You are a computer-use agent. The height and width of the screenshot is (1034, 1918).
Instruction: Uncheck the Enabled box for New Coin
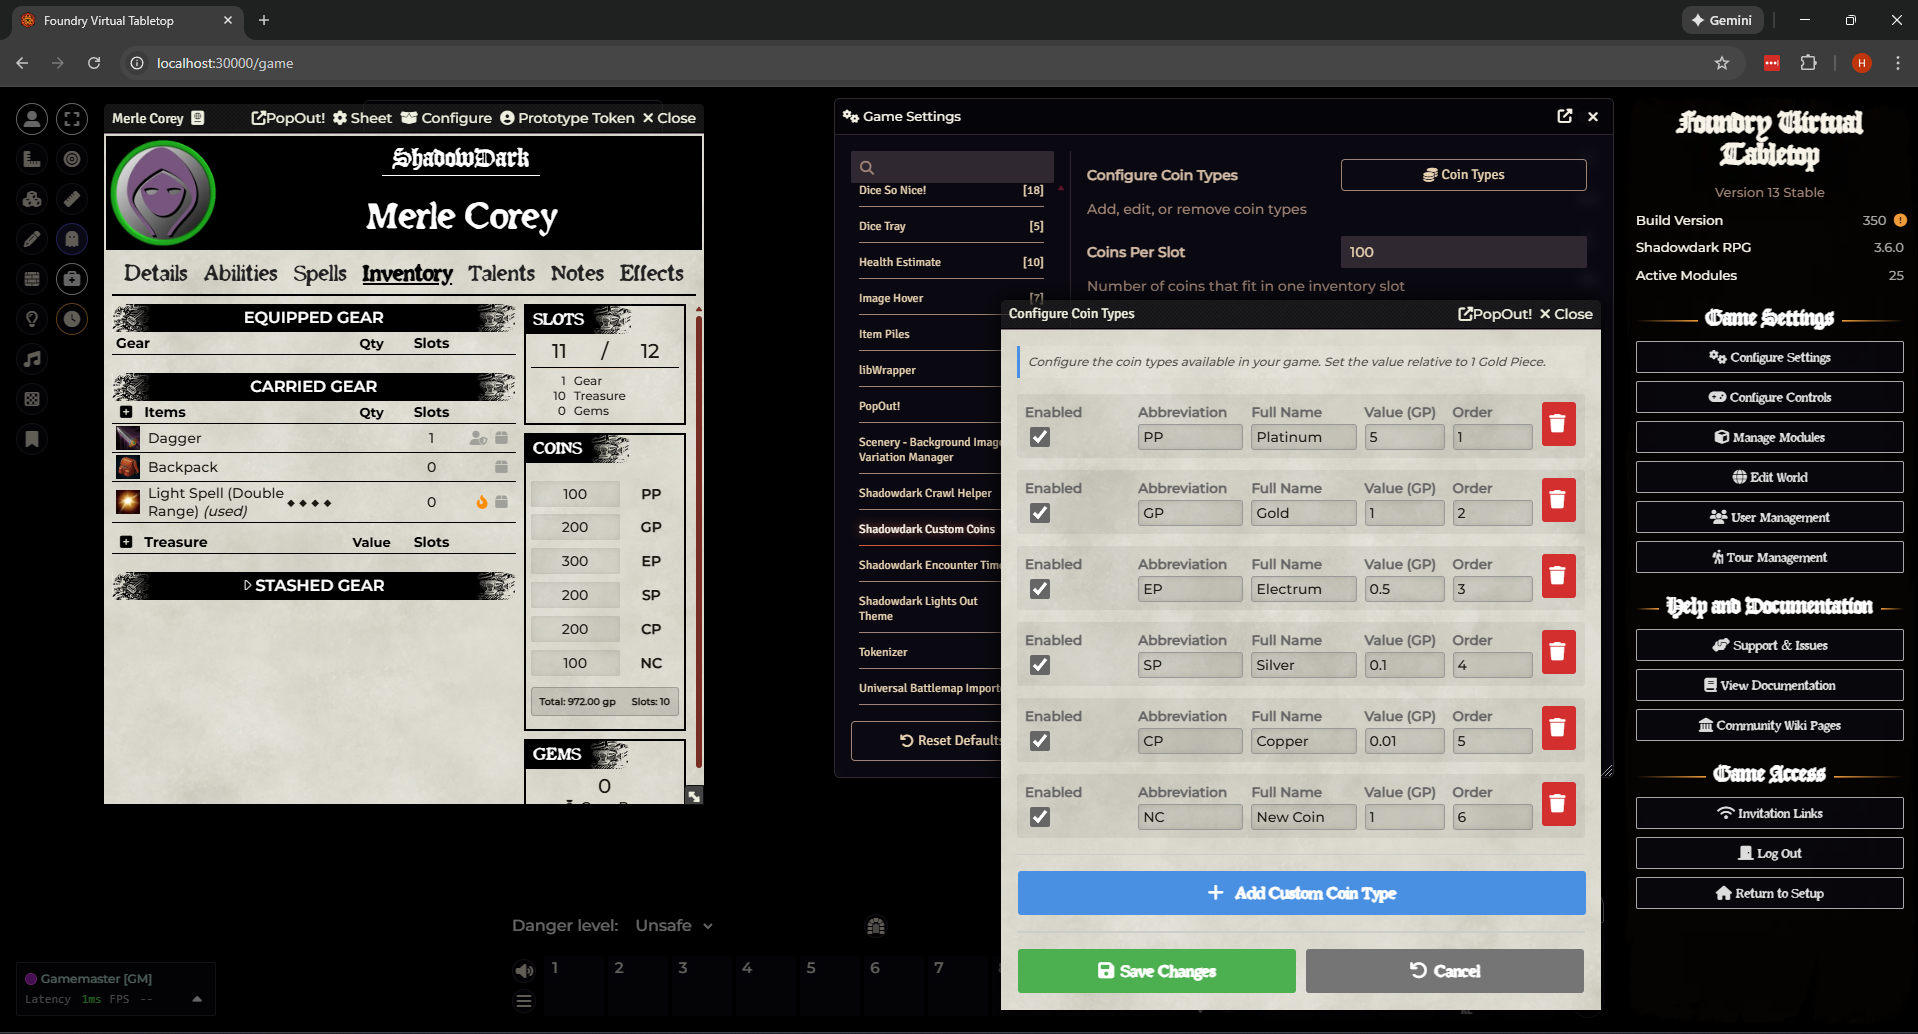pyautogui.click(x=1040, y=817)
